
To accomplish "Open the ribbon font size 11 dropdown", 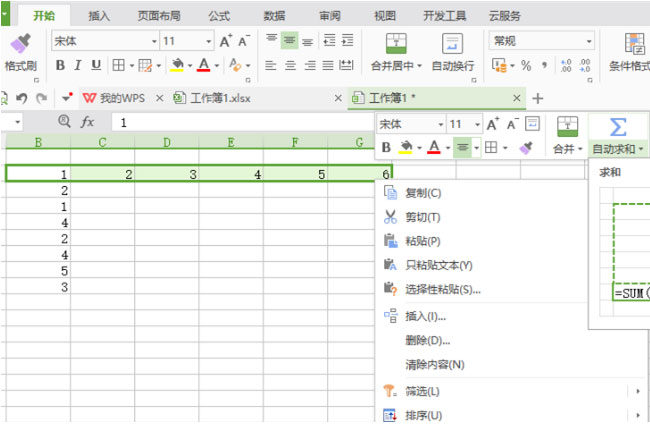I will point(209,41).
